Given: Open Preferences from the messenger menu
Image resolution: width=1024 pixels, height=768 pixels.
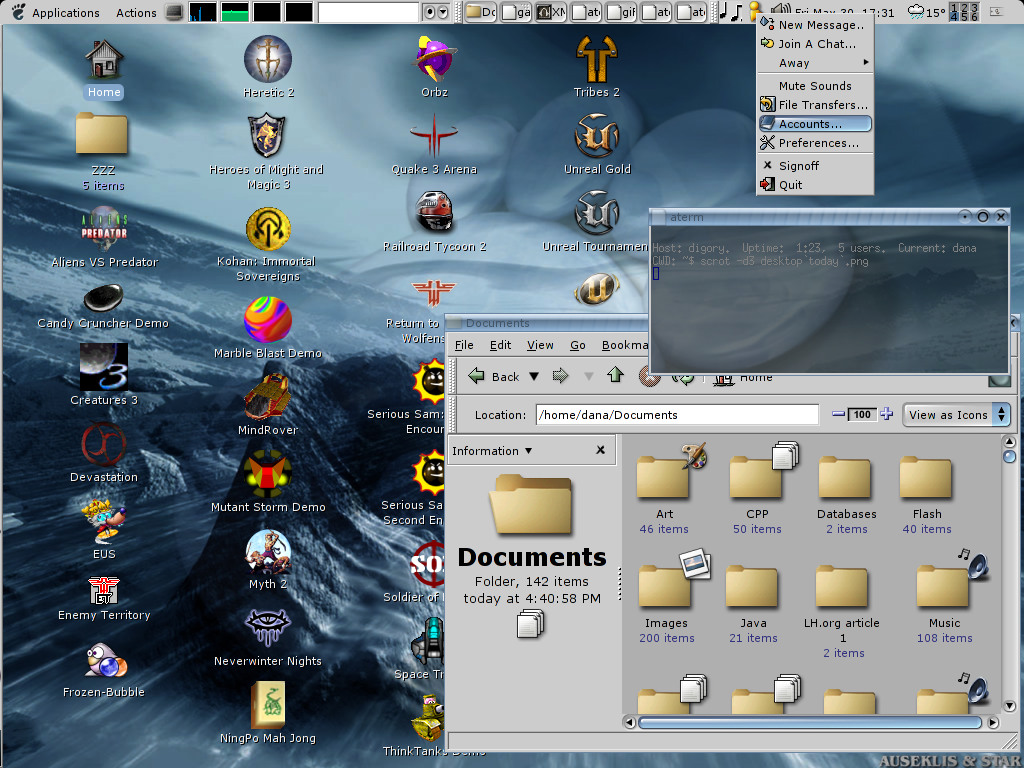Looking at the screenshot, I should (x=815, y=142).
